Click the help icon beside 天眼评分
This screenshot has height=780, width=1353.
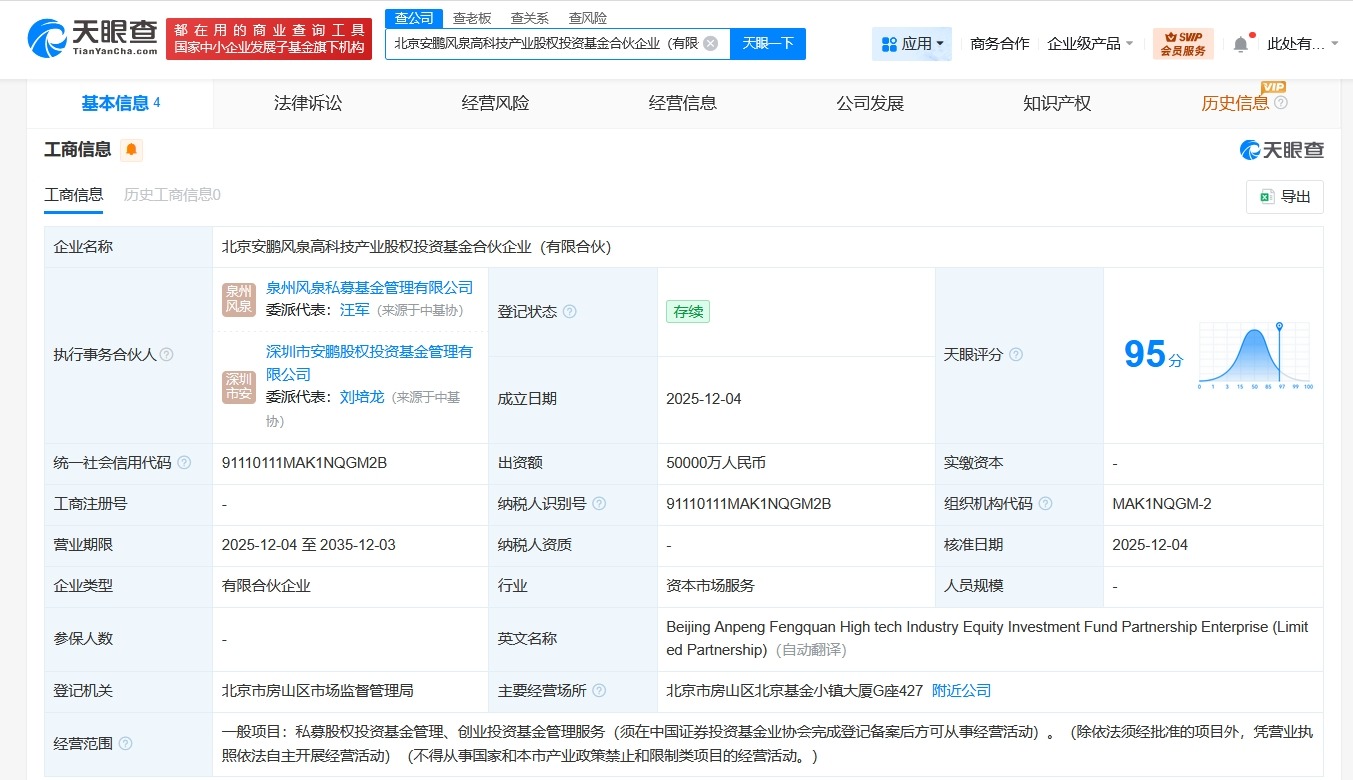(1016, 354)
